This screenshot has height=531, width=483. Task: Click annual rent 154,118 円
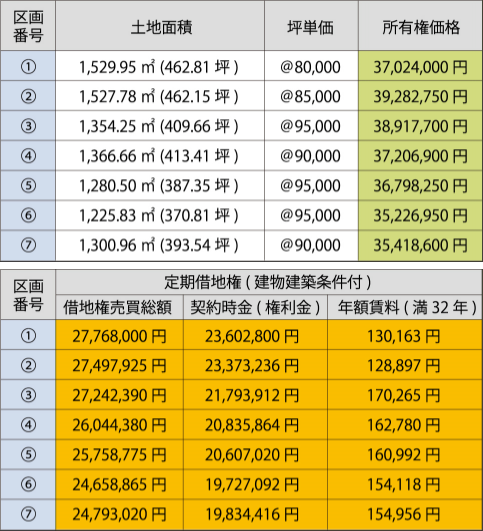point(405,484)
